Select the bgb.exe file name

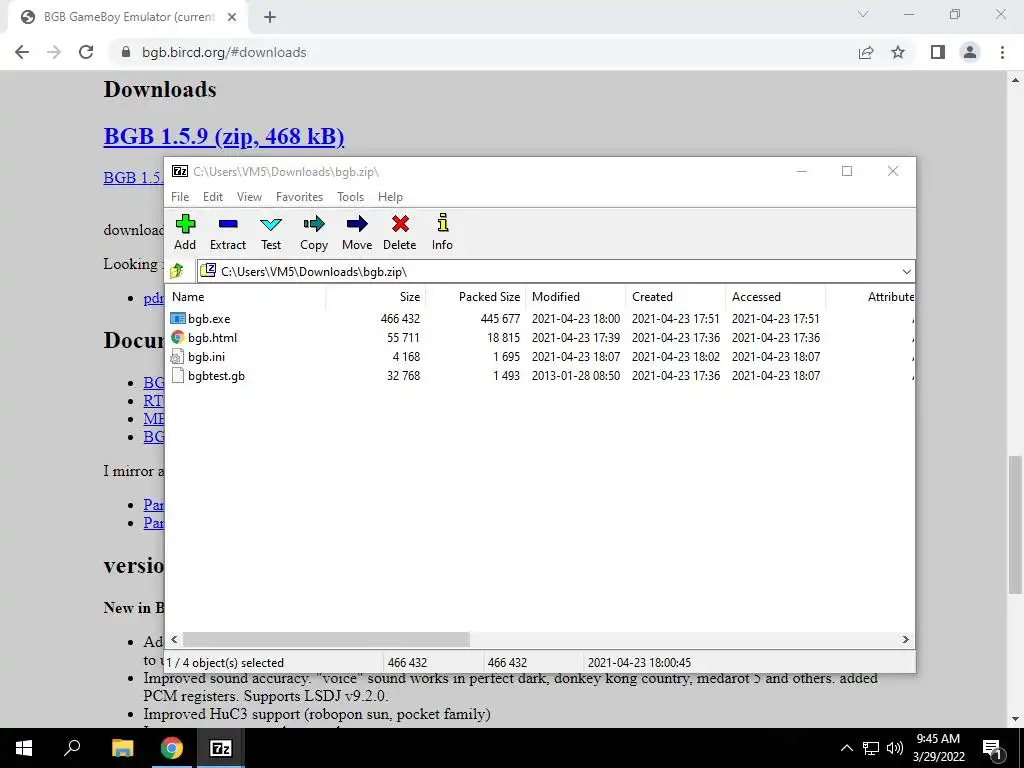click(209, 319)
